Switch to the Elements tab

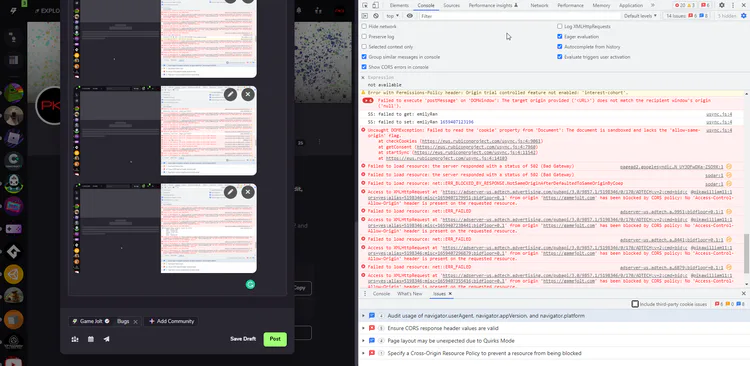399,5
